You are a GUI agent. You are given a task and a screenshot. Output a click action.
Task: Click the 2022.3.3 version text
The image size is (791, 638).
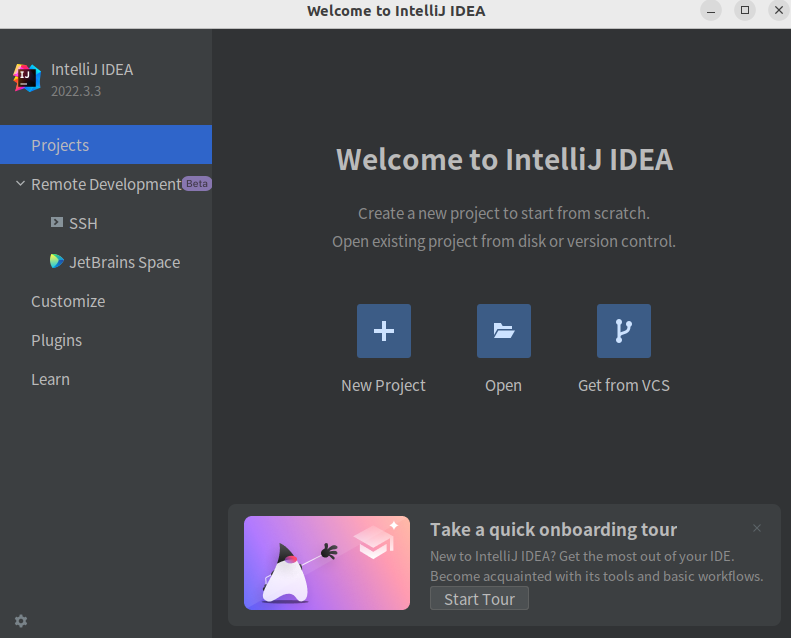(x=76, y=91)
